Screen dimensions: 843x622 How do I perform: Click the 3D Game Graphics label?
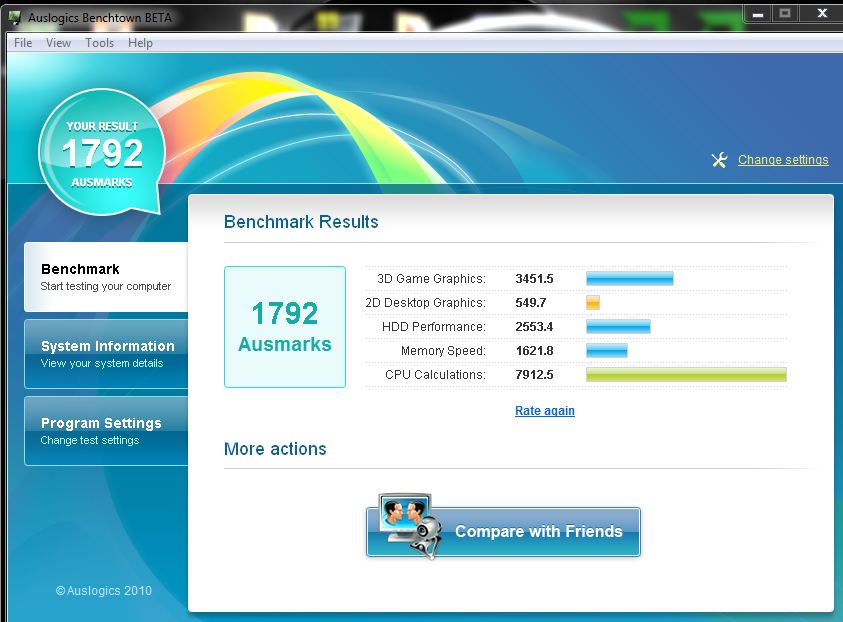click(x=431, y=278)
